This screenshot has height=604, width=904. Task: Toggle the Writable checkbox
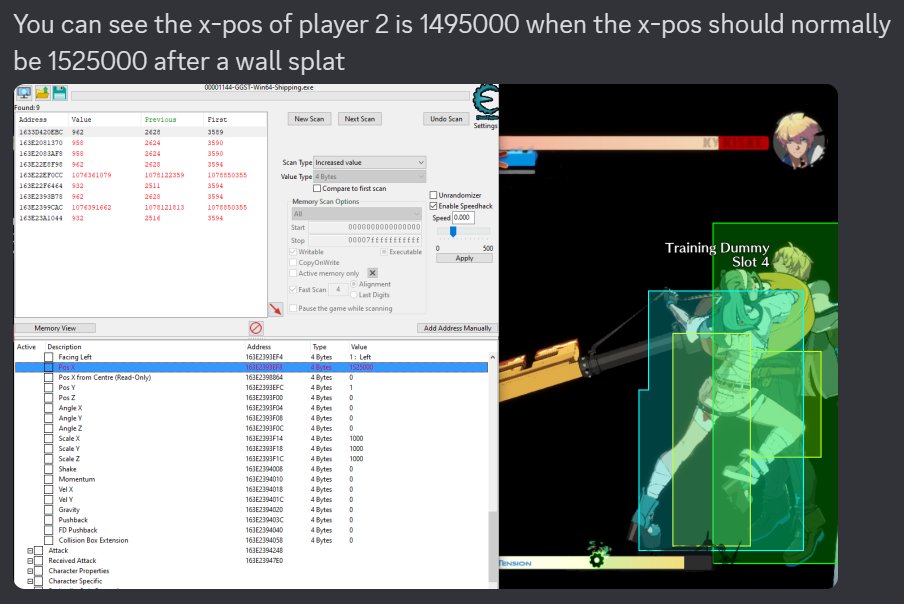[293, 252]
